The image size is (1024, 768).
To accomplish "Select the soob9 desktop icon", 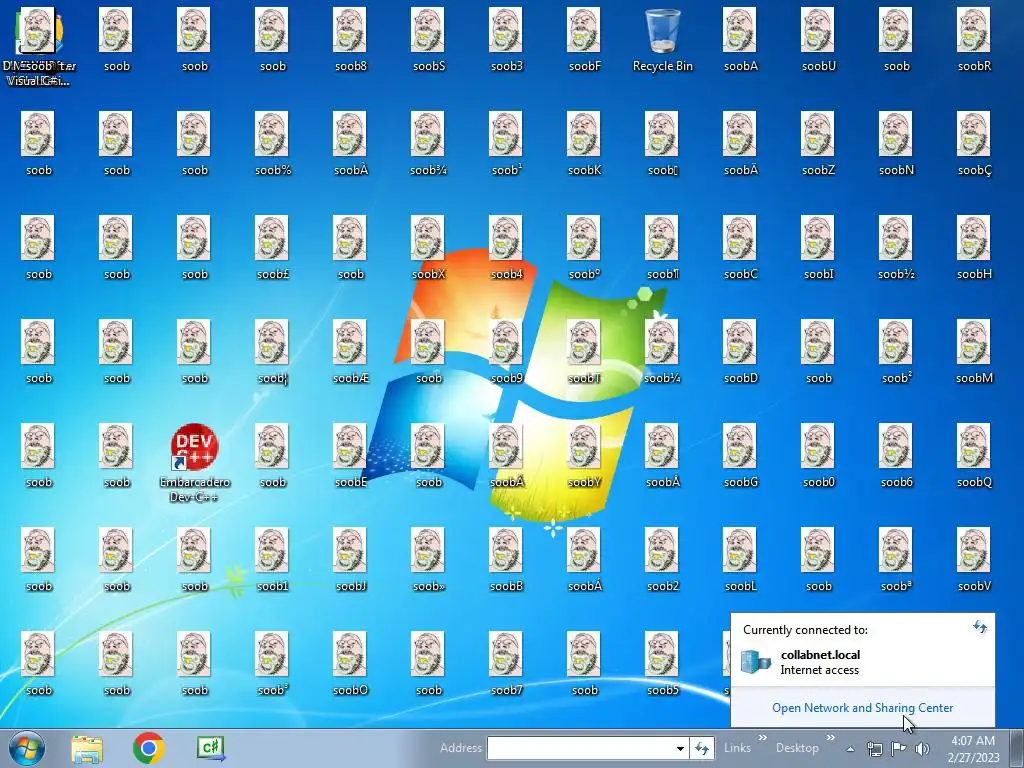I will (x=507, y=352).
